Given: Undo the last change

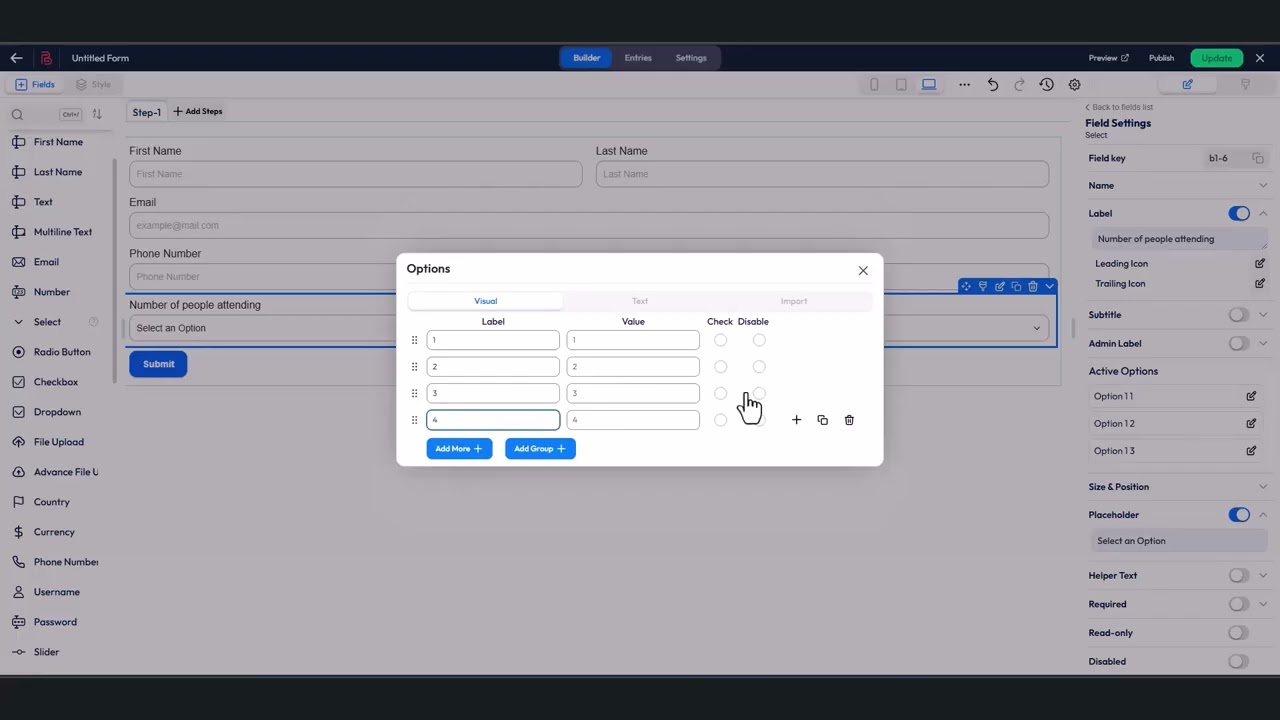Looking at the screenshot, I should (x=992, y=85).
